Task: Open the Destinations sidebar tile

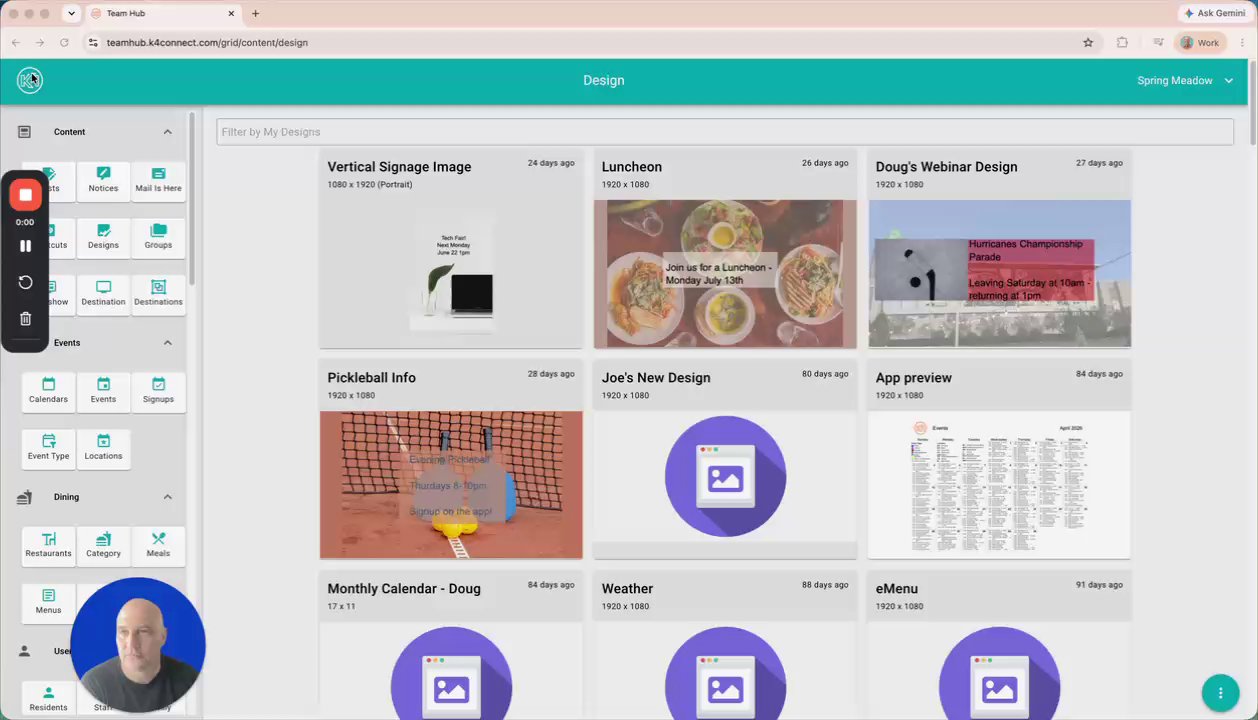Action: click(158, 295)
